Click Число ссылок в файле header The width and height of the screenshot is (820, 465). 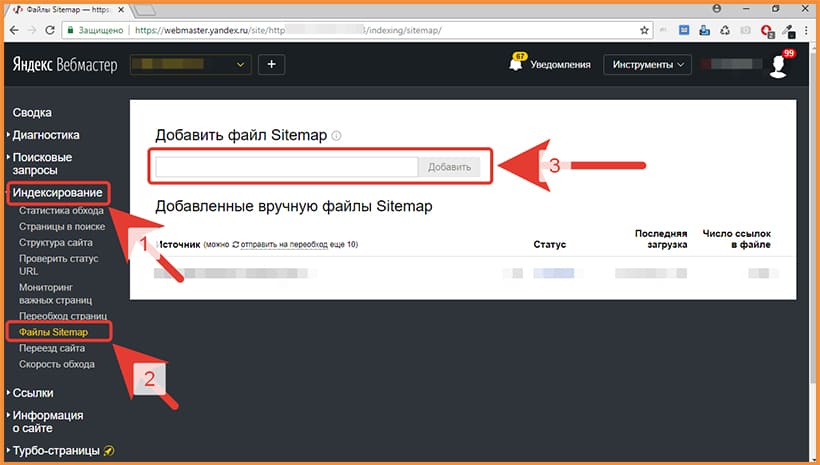(736, 239)
